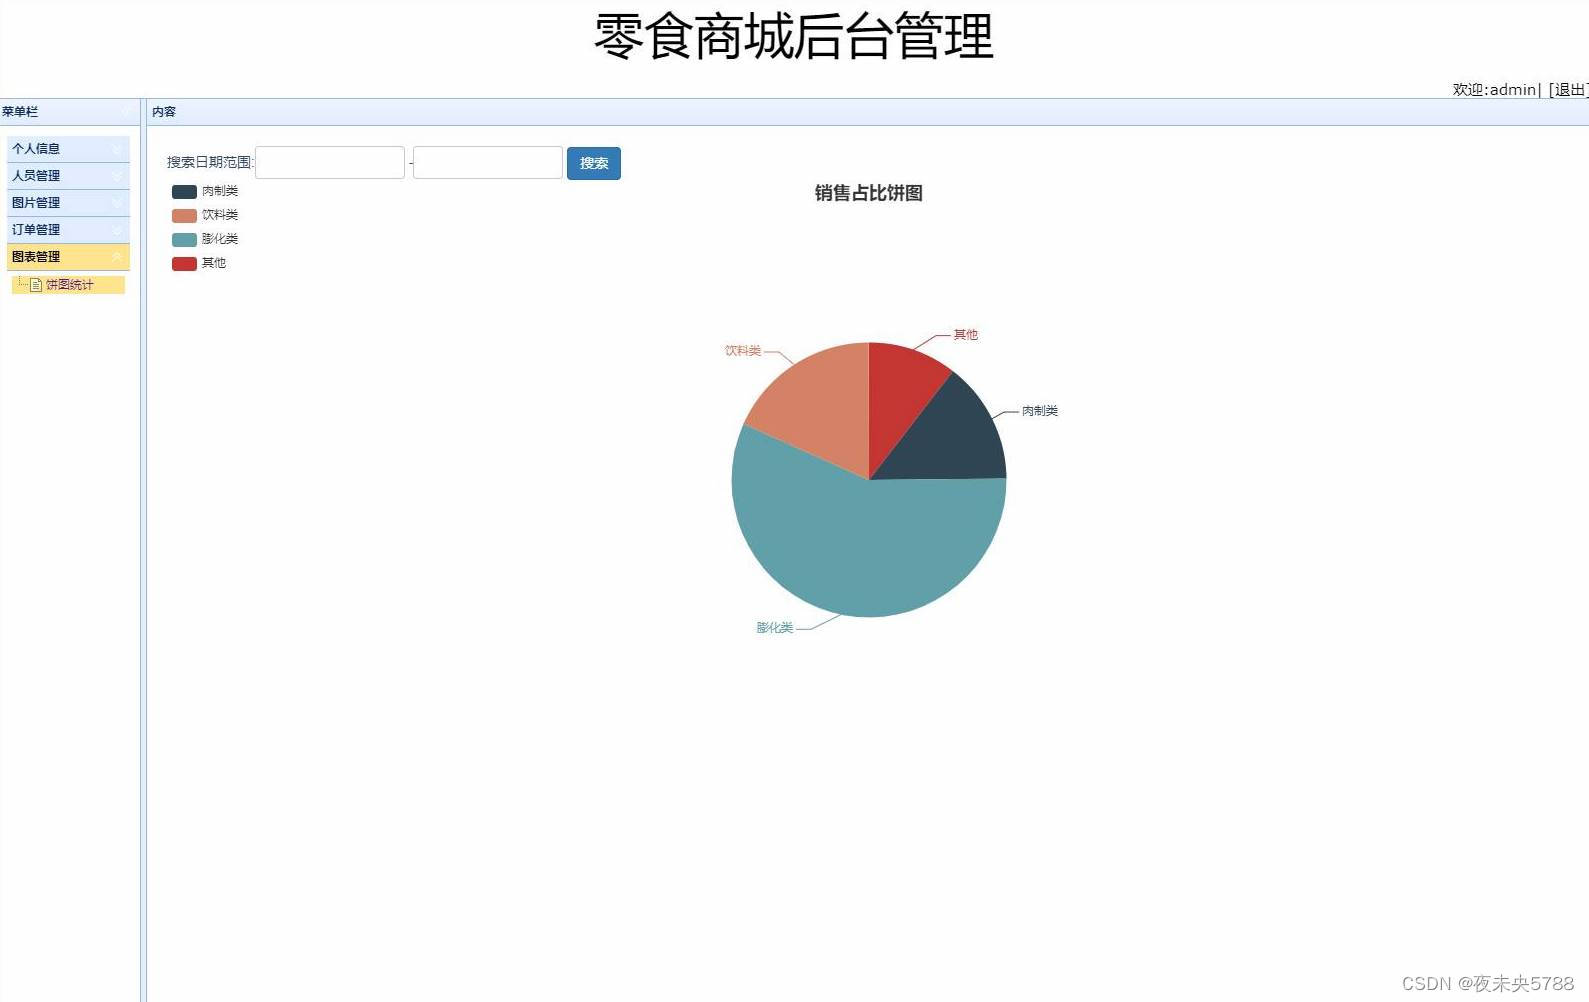Screen dimensions: 1589x1002
Task: Collapse the 图表管理 accordion chevron
Action: 117,257
